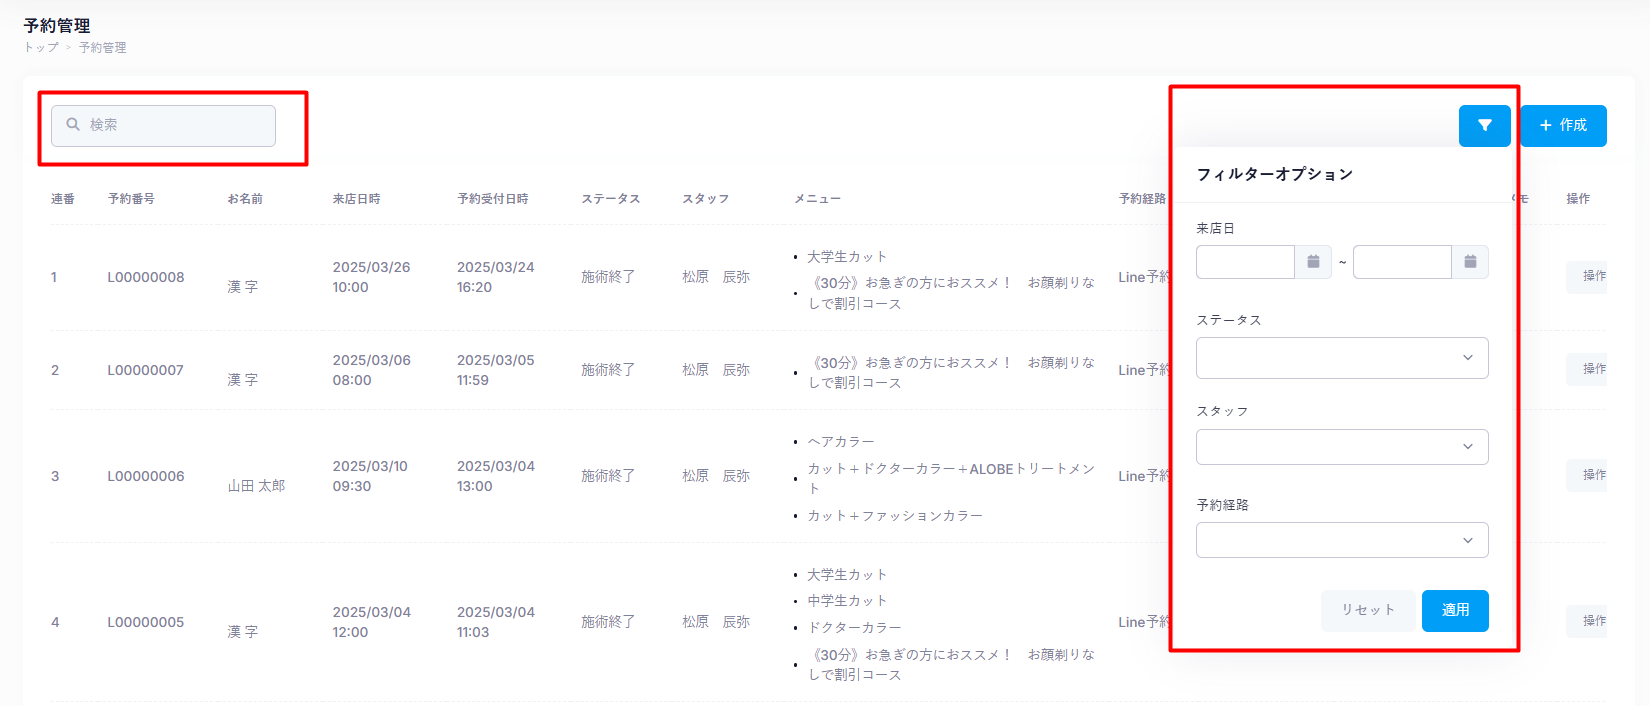The height and width of the screenshot is (706, 1650).
Task: Click the 来店日 end date input
Action: pyautogui.click(x=1401, y=262)
